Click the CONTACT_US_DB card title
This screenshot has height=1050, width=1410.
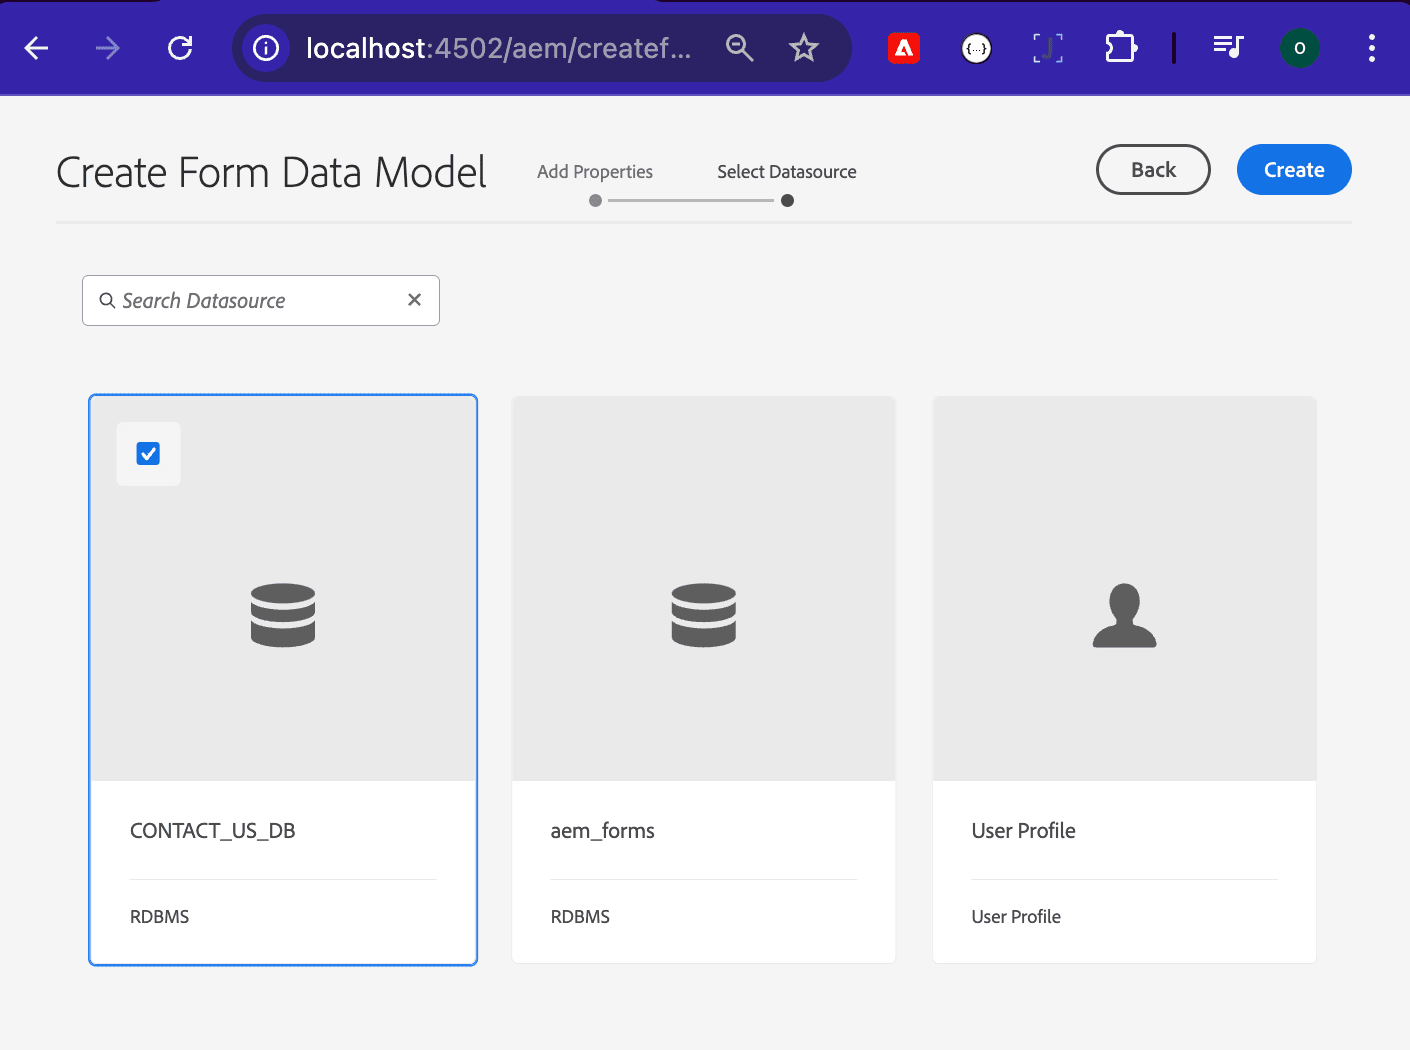tap(213, 831)
